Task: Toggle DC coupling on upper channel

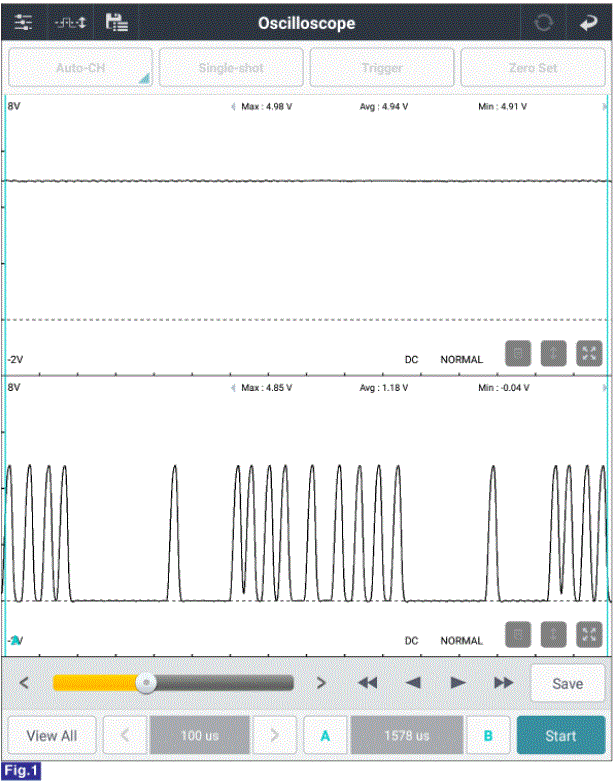Action: [x=411, y=360]
